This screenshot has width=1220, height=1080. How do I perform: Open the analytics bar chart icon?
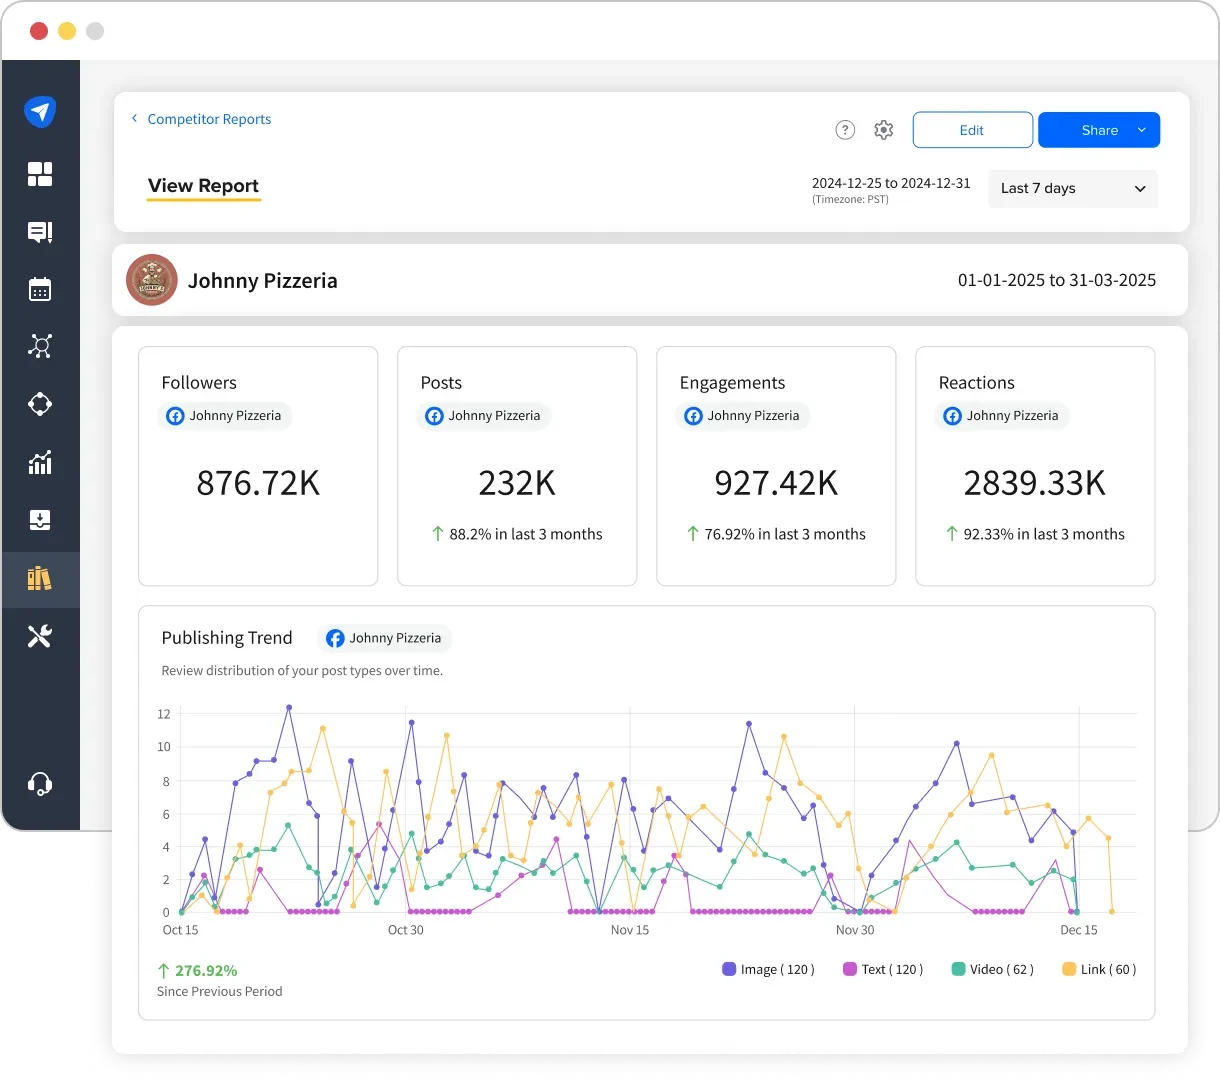pos(40,462)
